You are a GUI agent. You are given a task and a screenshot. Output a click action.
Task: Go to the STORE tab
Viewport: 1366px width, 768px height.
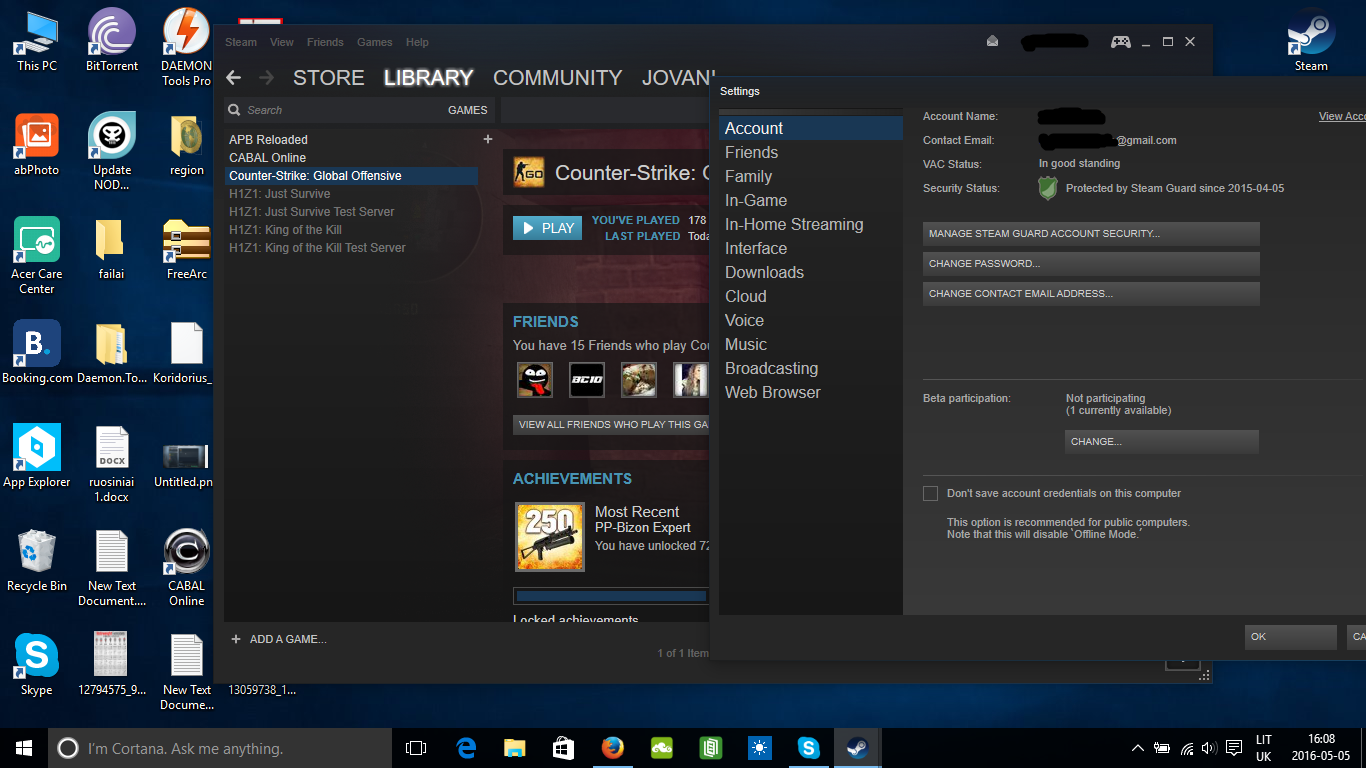point(328,78)
